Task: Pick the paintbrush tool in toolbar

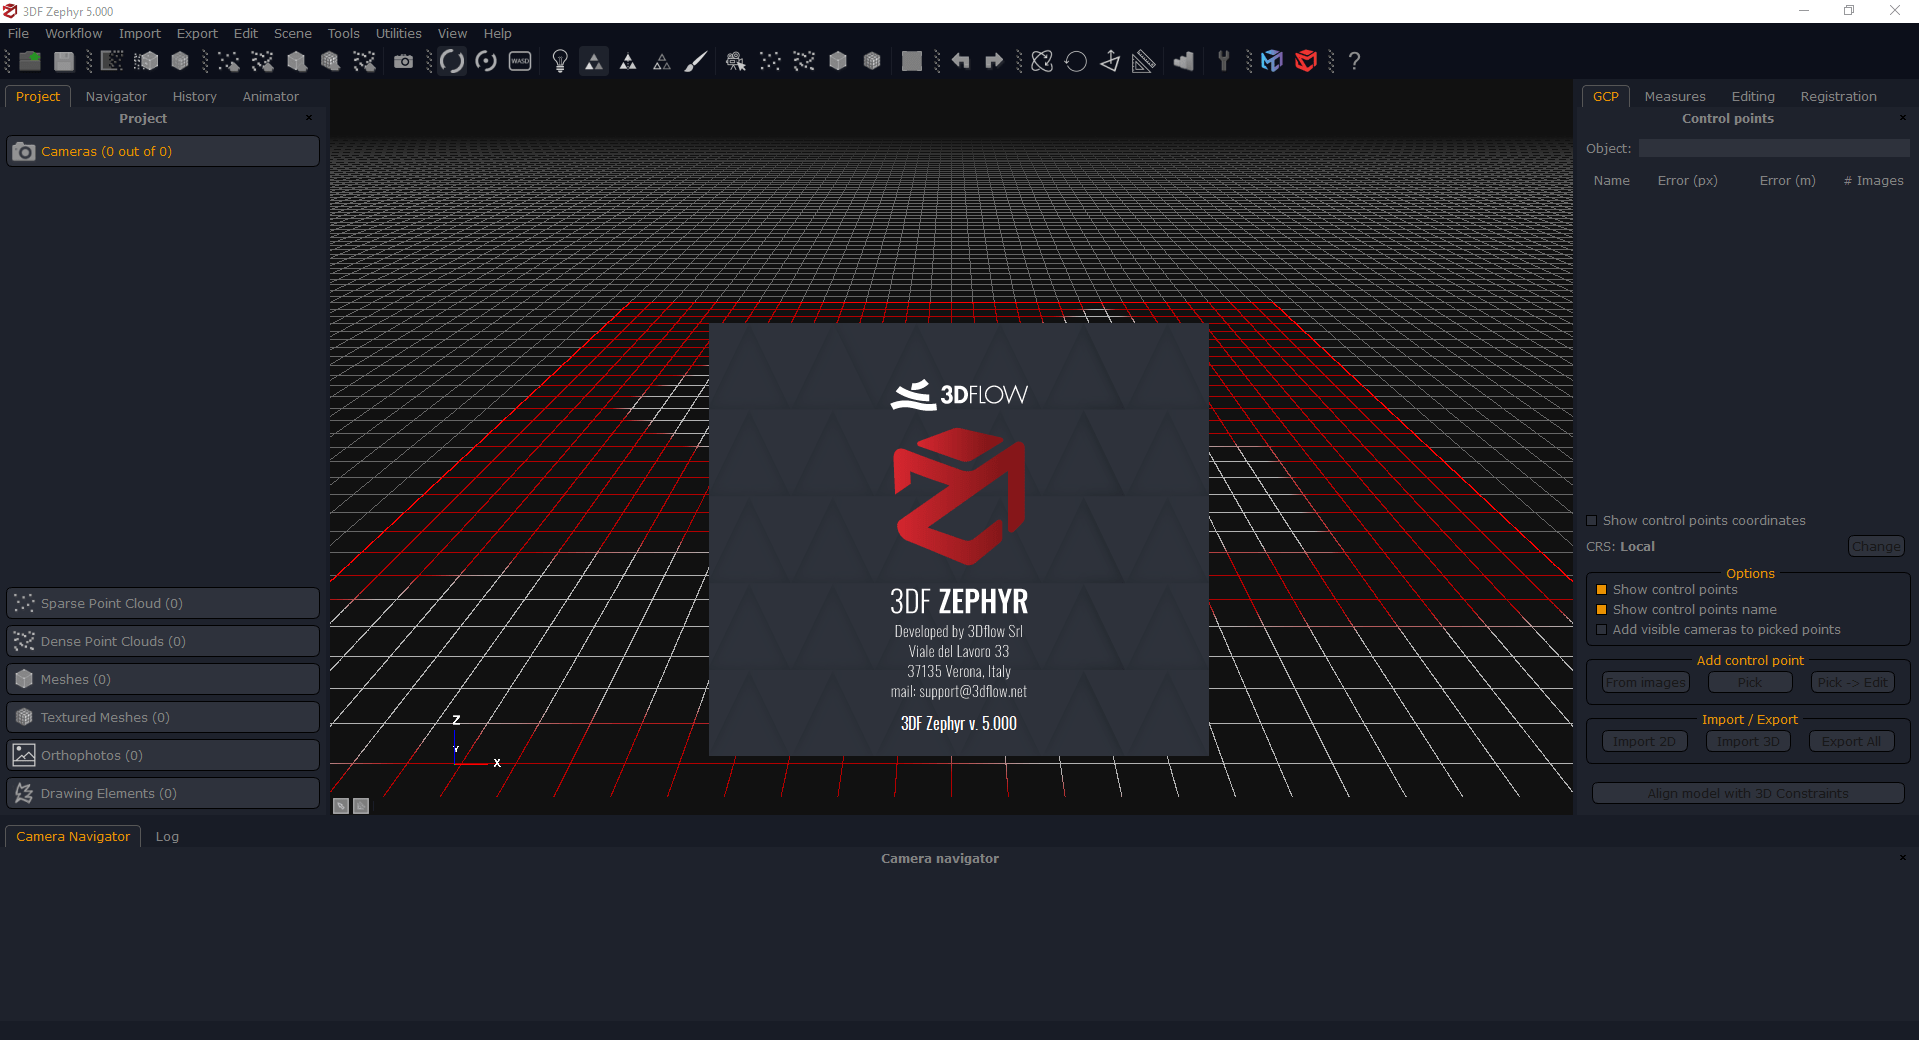Action: pyautogui.click(x=696, y=61)
